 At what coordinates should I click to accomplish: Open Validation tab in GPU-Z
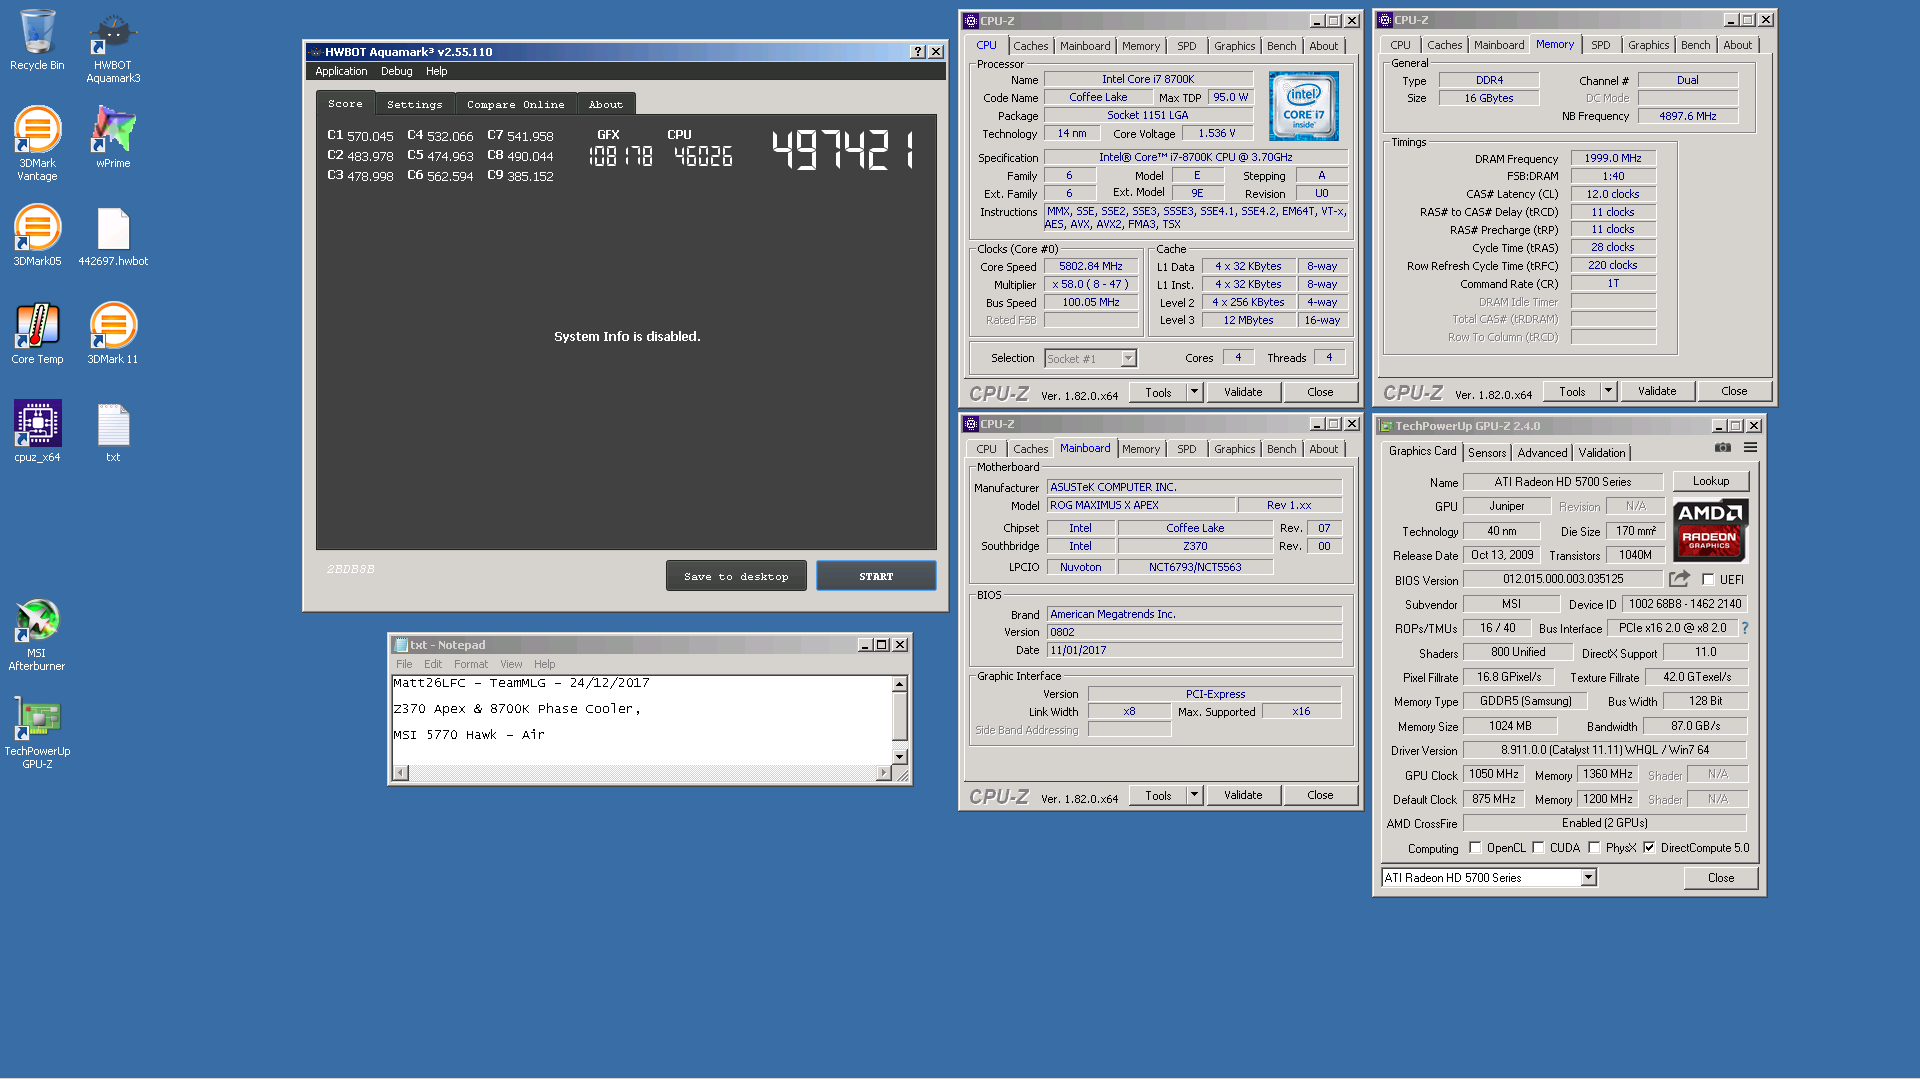coord(1602,453)
